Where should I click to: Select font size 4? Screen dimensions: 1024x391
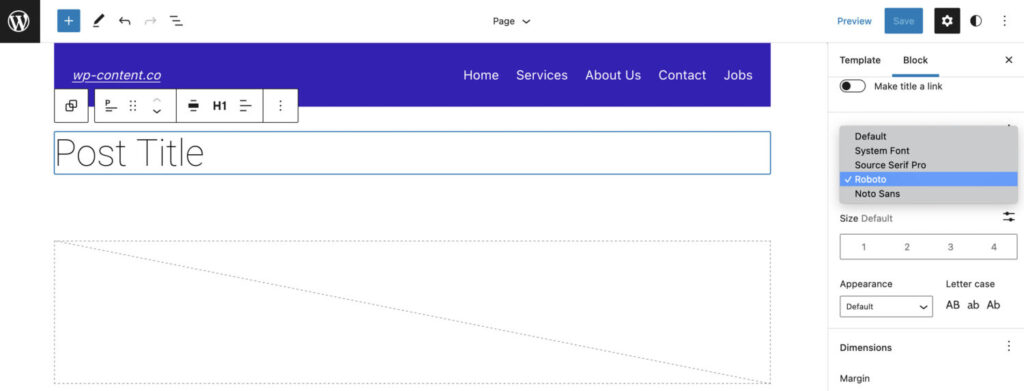(x=993, y=247)
